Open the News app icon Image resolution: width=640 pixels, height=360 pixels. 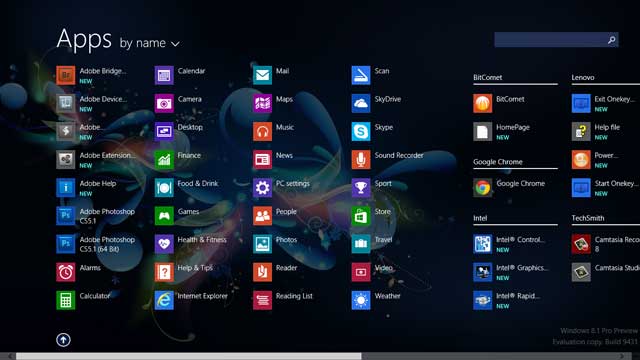[x=262, y=160]
